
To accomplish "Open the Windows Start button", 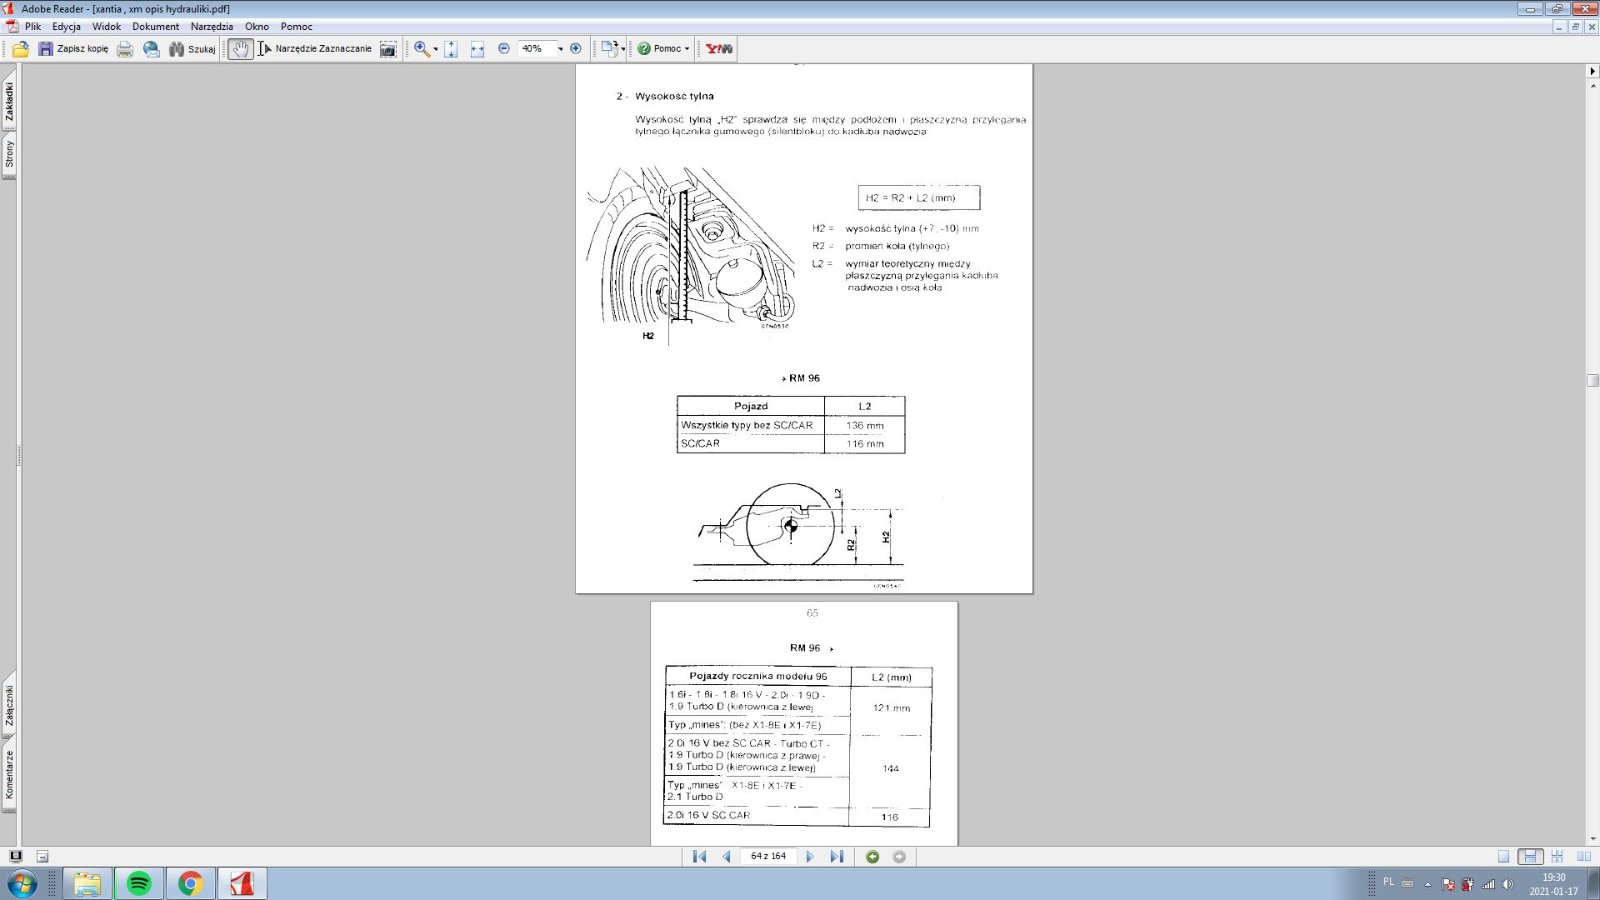I will pyautogui.click(x=22, y=884).
